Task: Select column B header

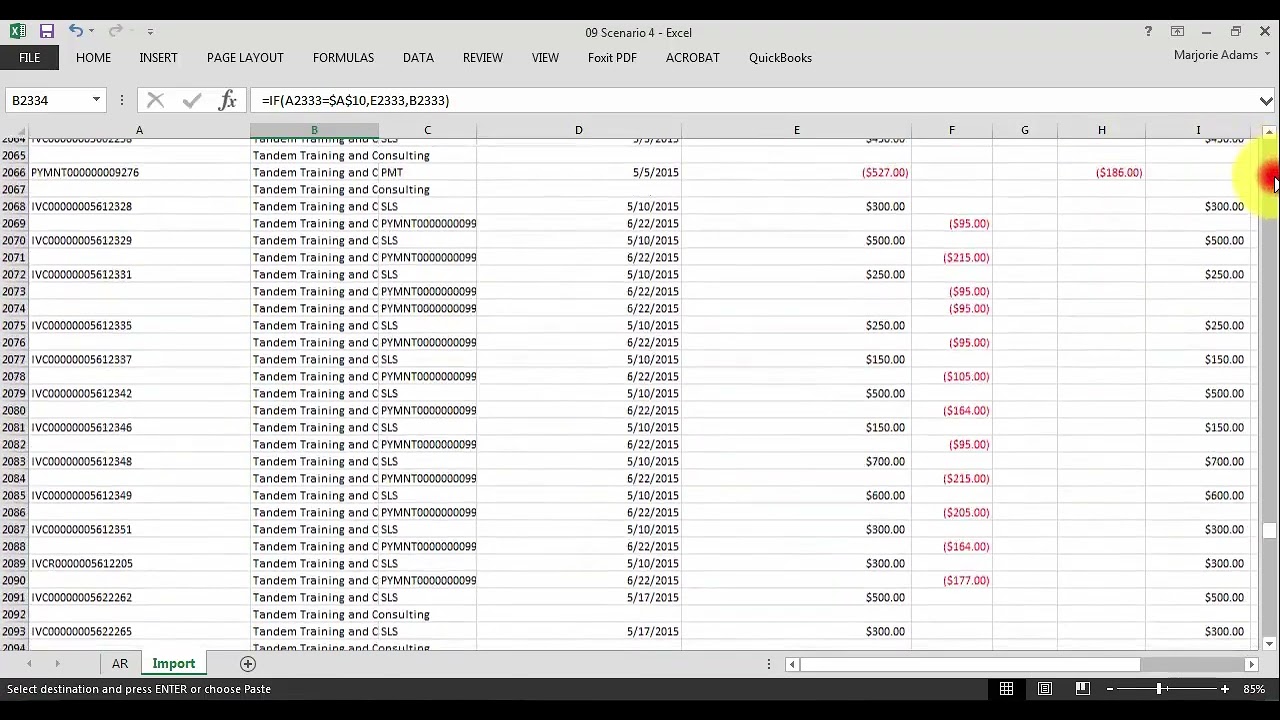Action: coord(314,130)
